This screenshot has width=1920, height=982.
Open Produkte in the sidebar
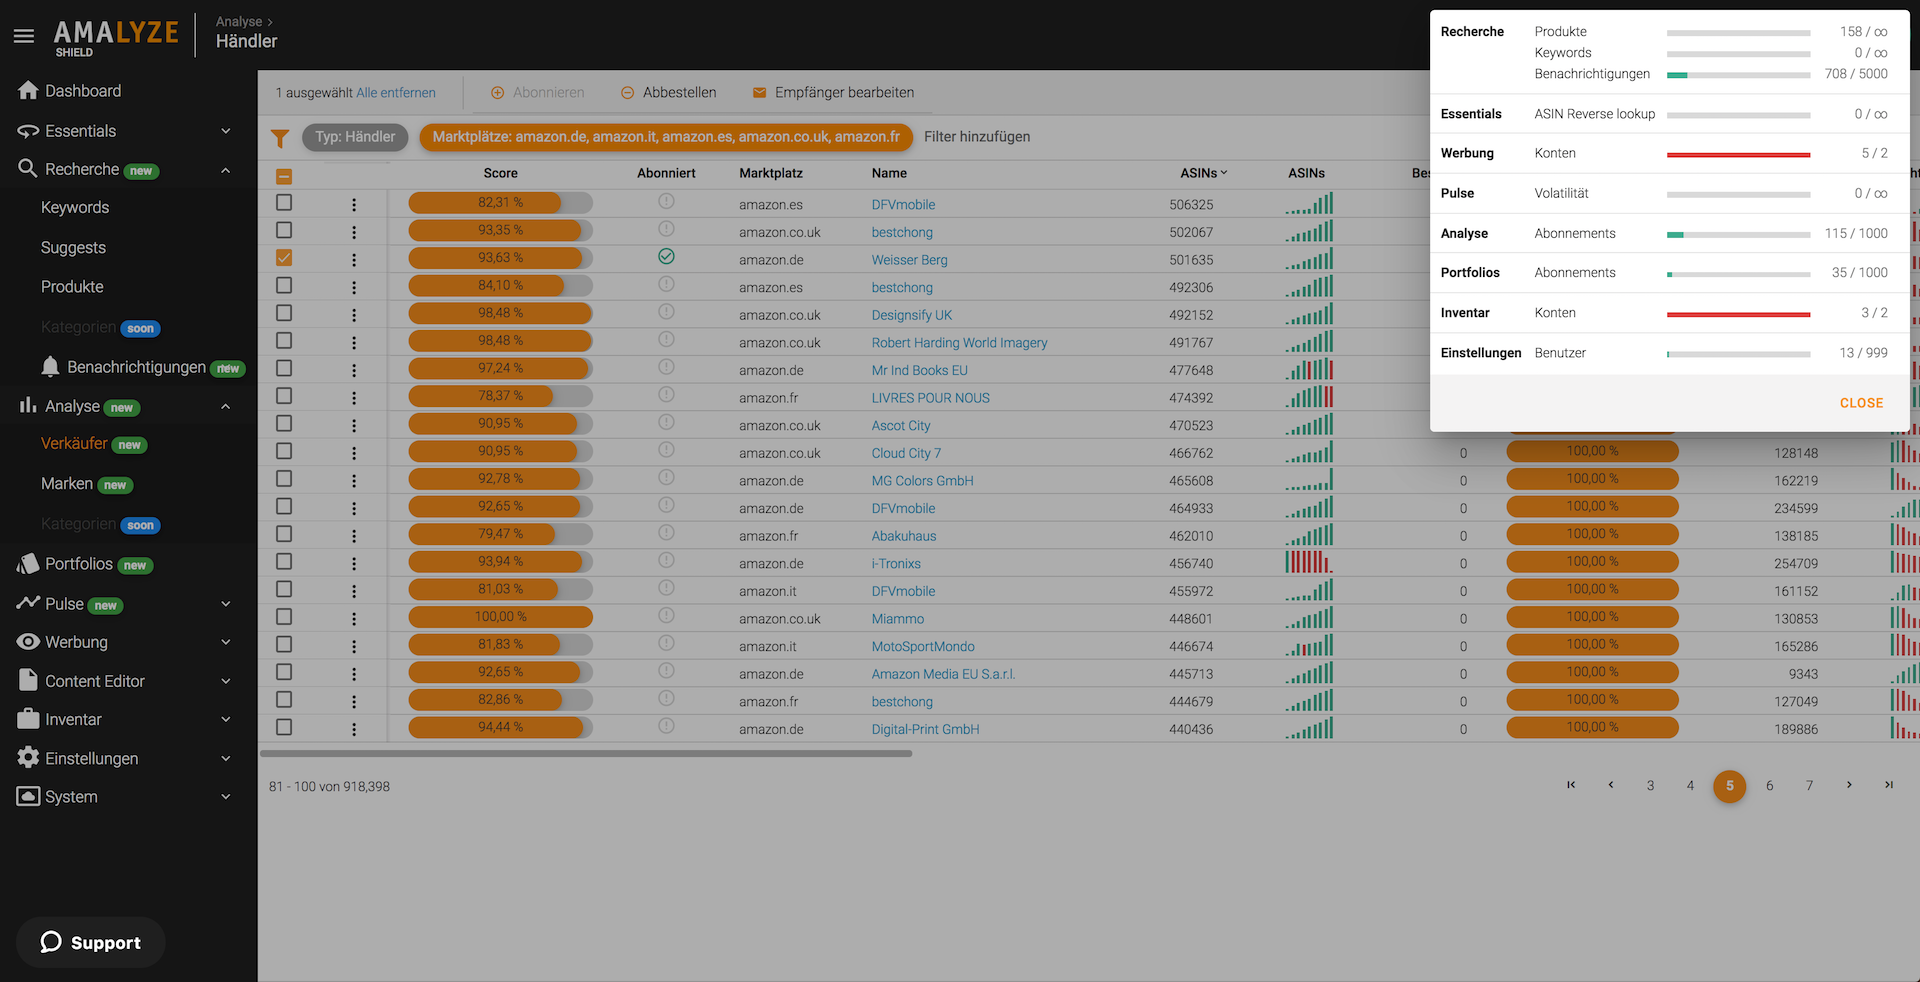[72, 287]
